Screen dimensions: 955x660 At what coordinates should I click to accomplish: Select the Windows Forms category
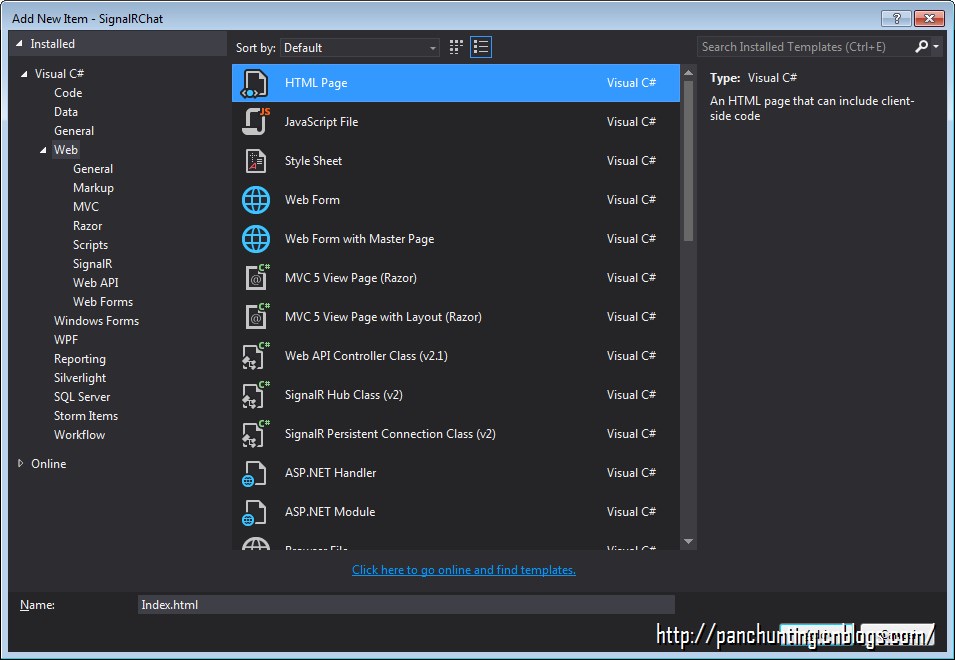(96, 320)
